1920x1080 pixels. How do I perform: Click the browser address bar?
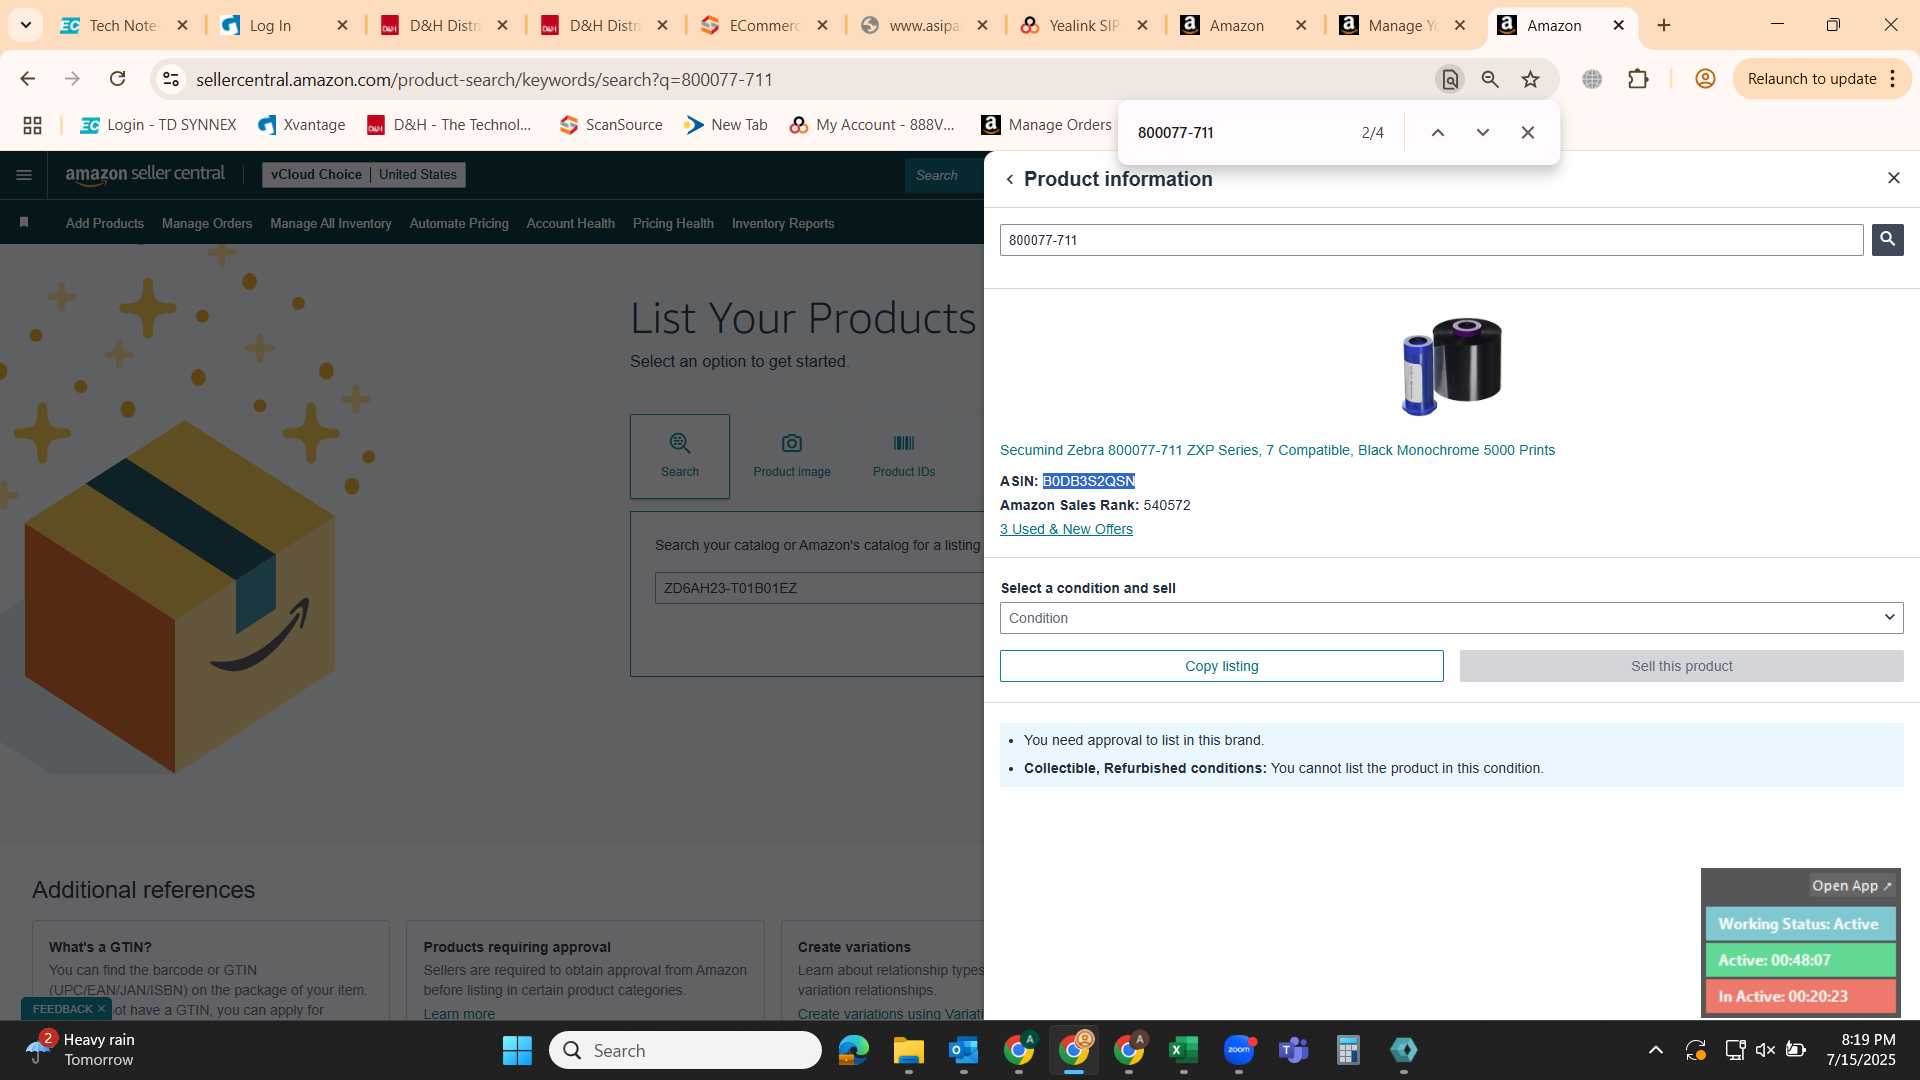tap(800, 79)
